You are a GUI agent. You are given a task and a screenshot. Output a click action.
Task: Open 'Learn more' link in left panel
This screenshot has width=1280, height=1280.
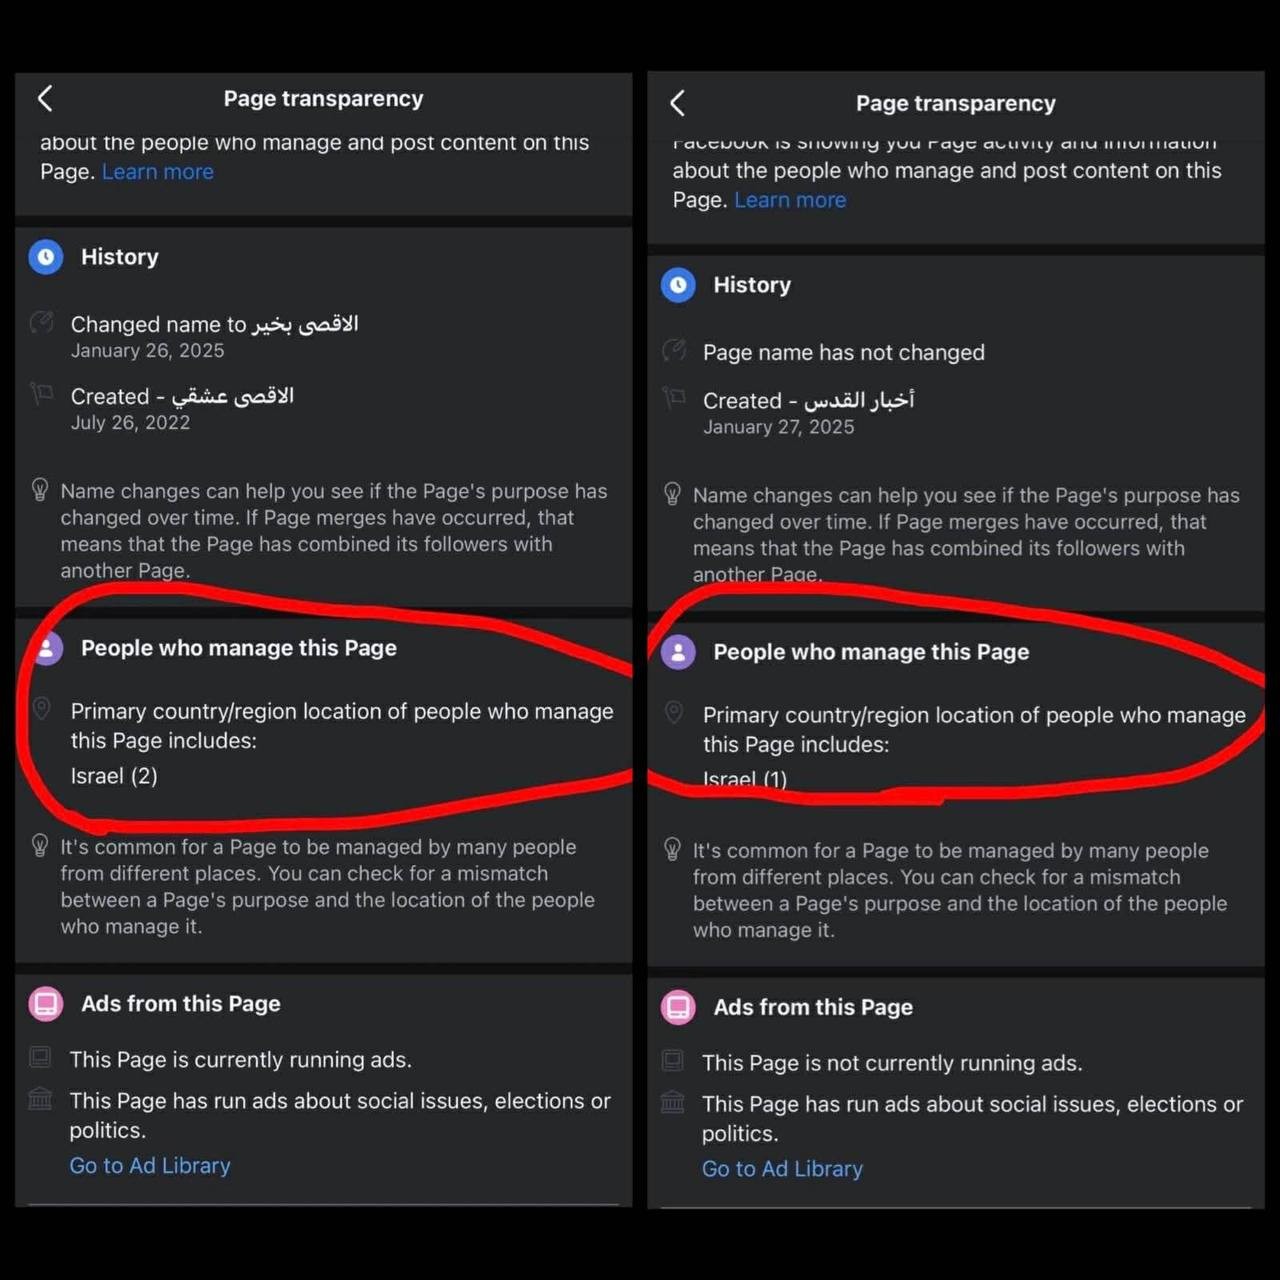pos(157,172)
